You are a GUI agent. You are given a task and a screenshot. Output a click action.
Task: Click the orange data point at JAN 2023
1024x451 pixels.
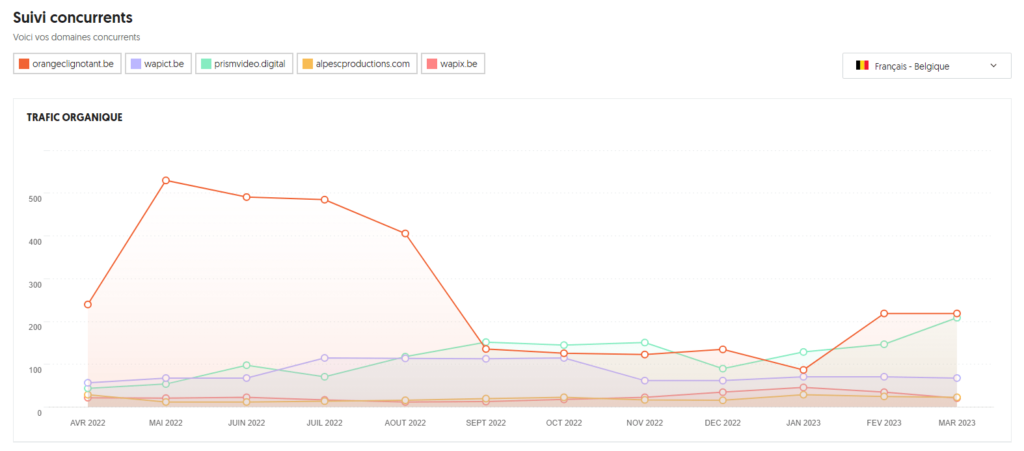(x=803, y=370)
